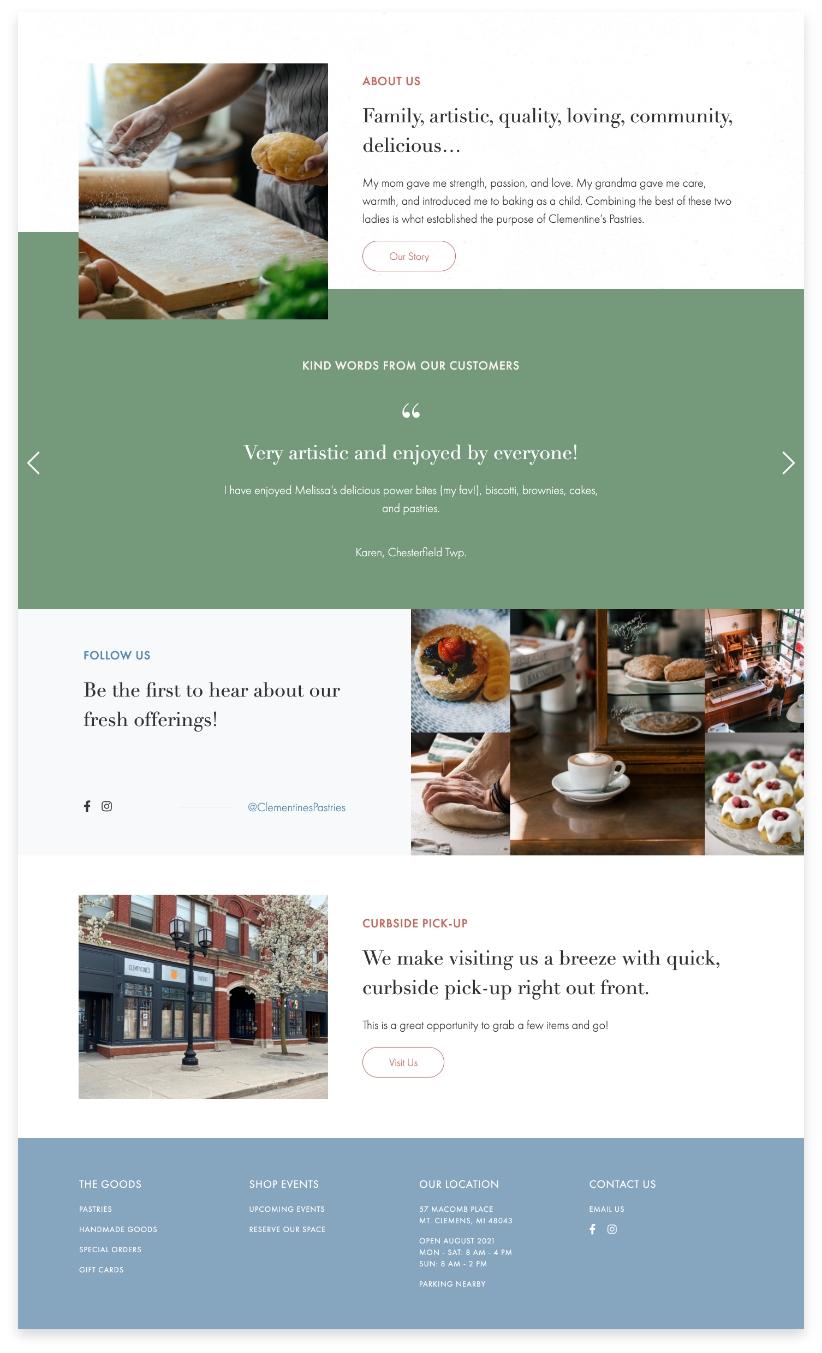Open the raspberry mini cakes photo
Screen dimensions: 822x1353
[755, 794]
